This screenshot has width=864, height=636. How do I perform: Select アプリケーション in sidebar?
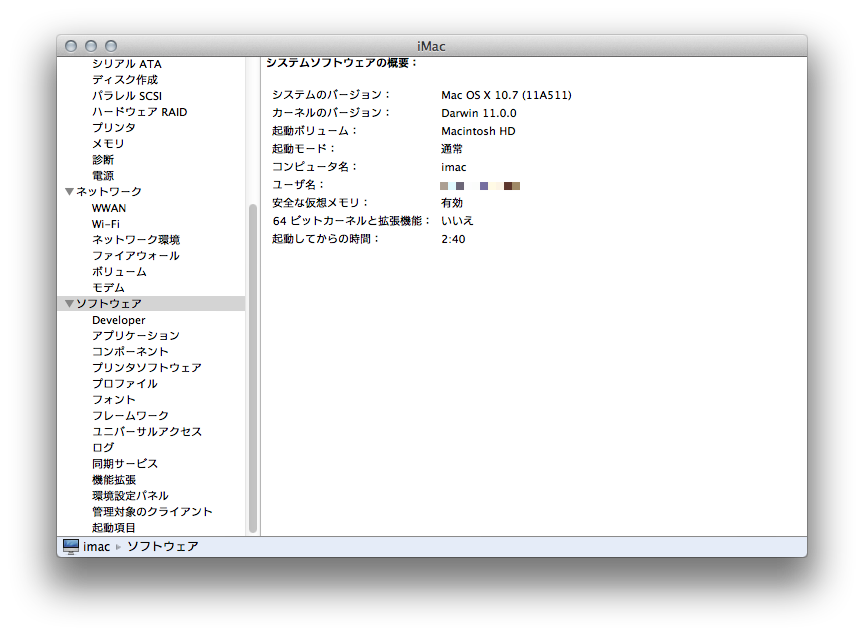[x=136, y=336]
